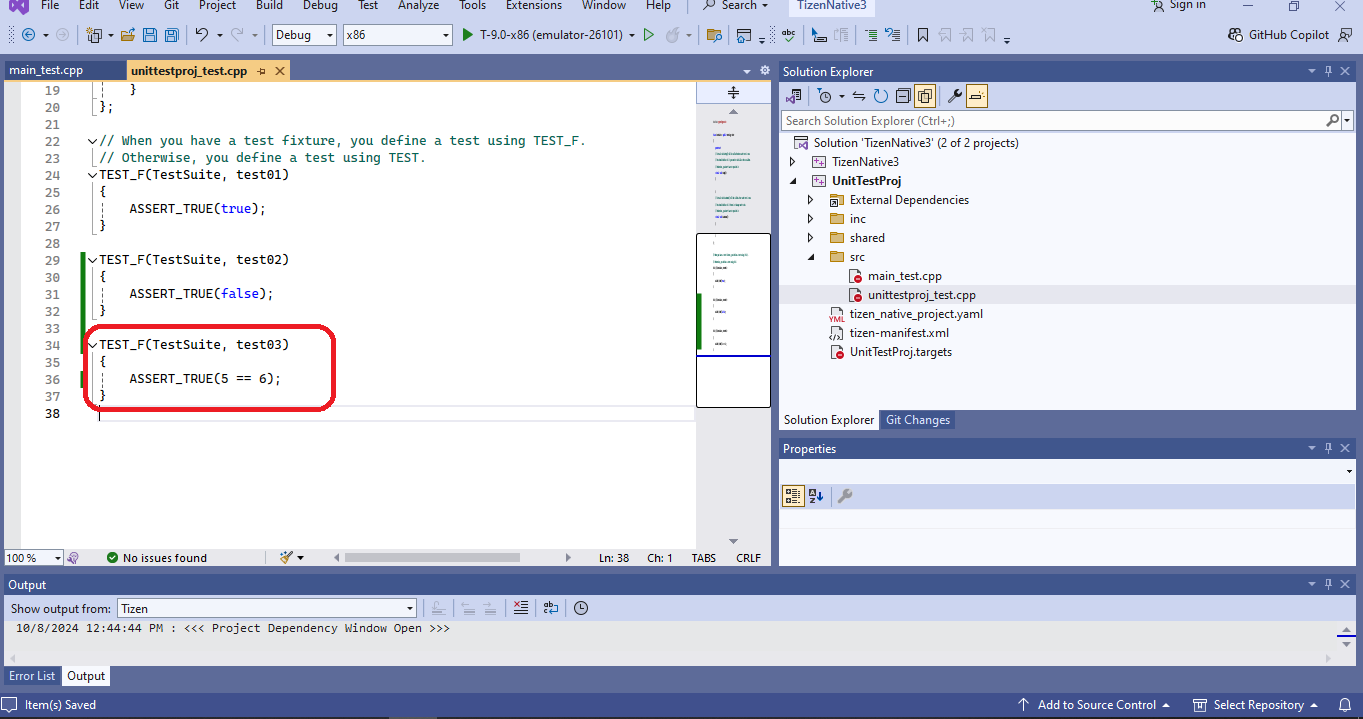1363x719 pixels.
Task: Refresh the Solution Explorer
Action: 881,95
